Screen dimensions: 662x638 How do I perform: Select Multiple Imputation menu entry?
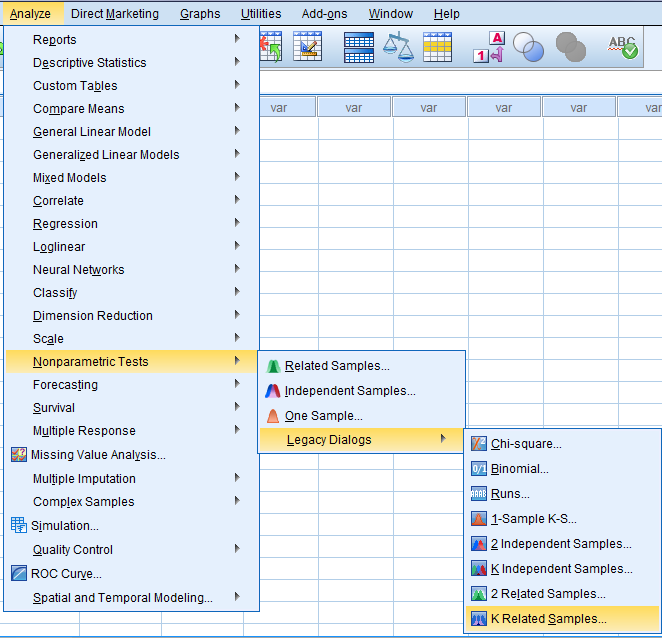pyautogui.click(x=131, y=479)
